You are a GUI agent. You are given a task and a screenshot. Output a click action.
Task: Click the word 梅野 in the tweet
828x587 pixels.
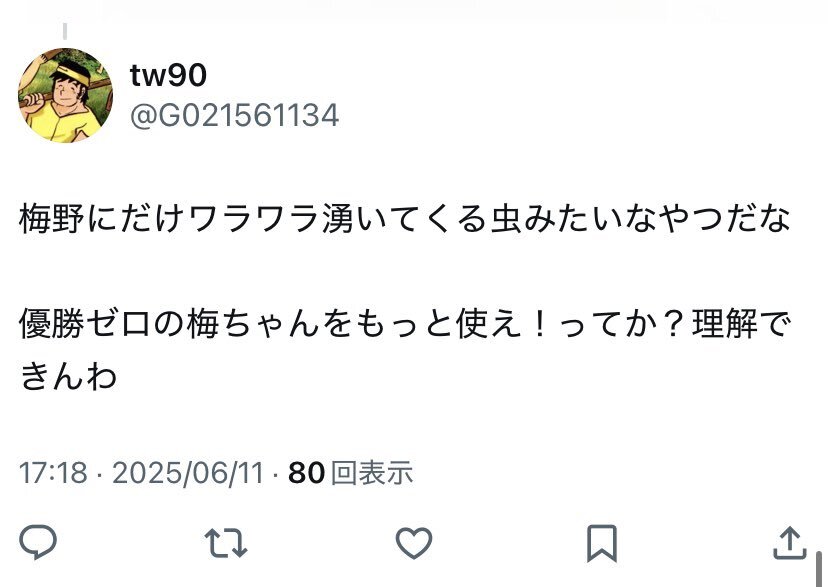52,219
